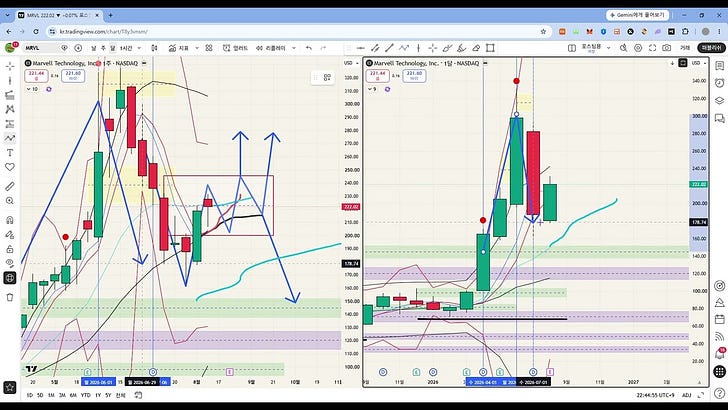Select the 3M time range tab
This screenshot has width=728, height=410.
pos(62,395)
